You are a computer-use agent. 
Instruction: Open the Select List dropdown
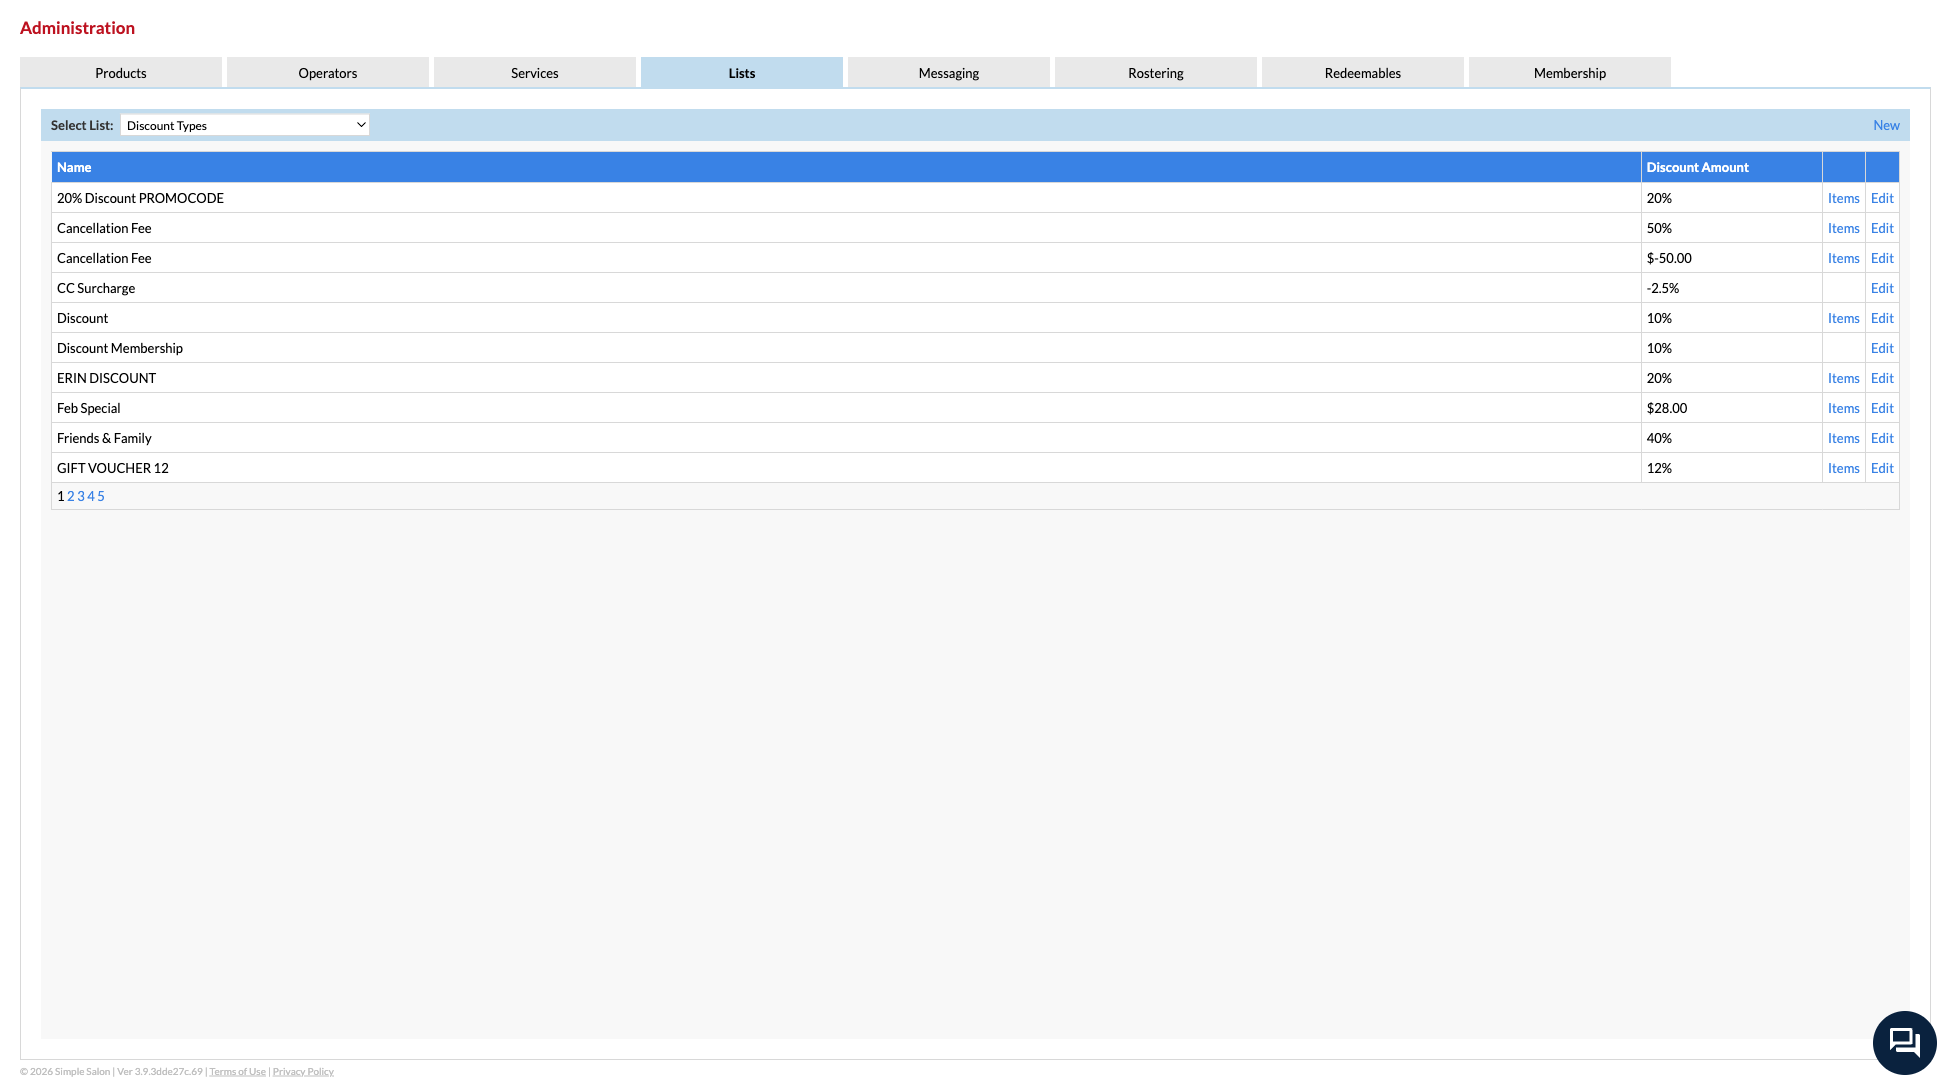pyautogui.click(x=245, y=125)
